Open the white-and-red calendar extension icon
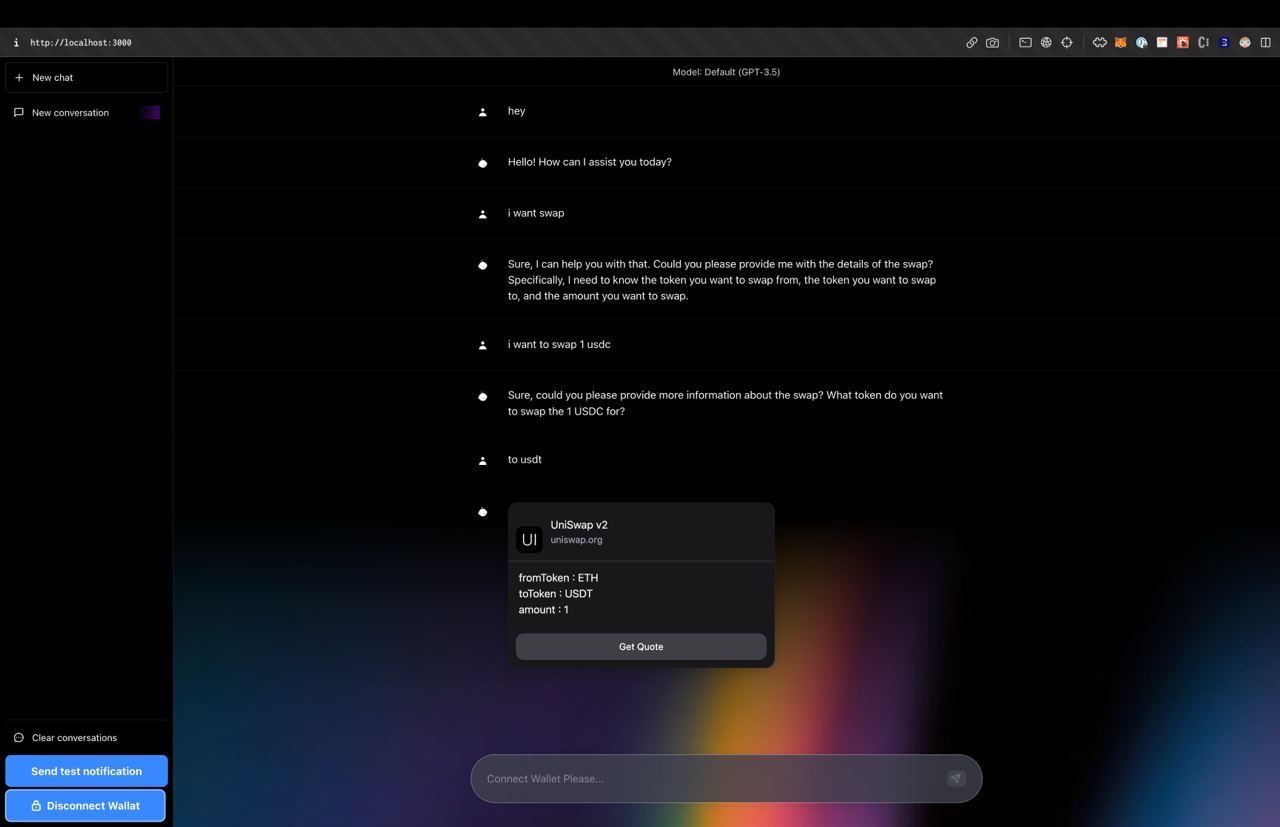This screenshot has width=1280, height=827. pos(1162,43)
